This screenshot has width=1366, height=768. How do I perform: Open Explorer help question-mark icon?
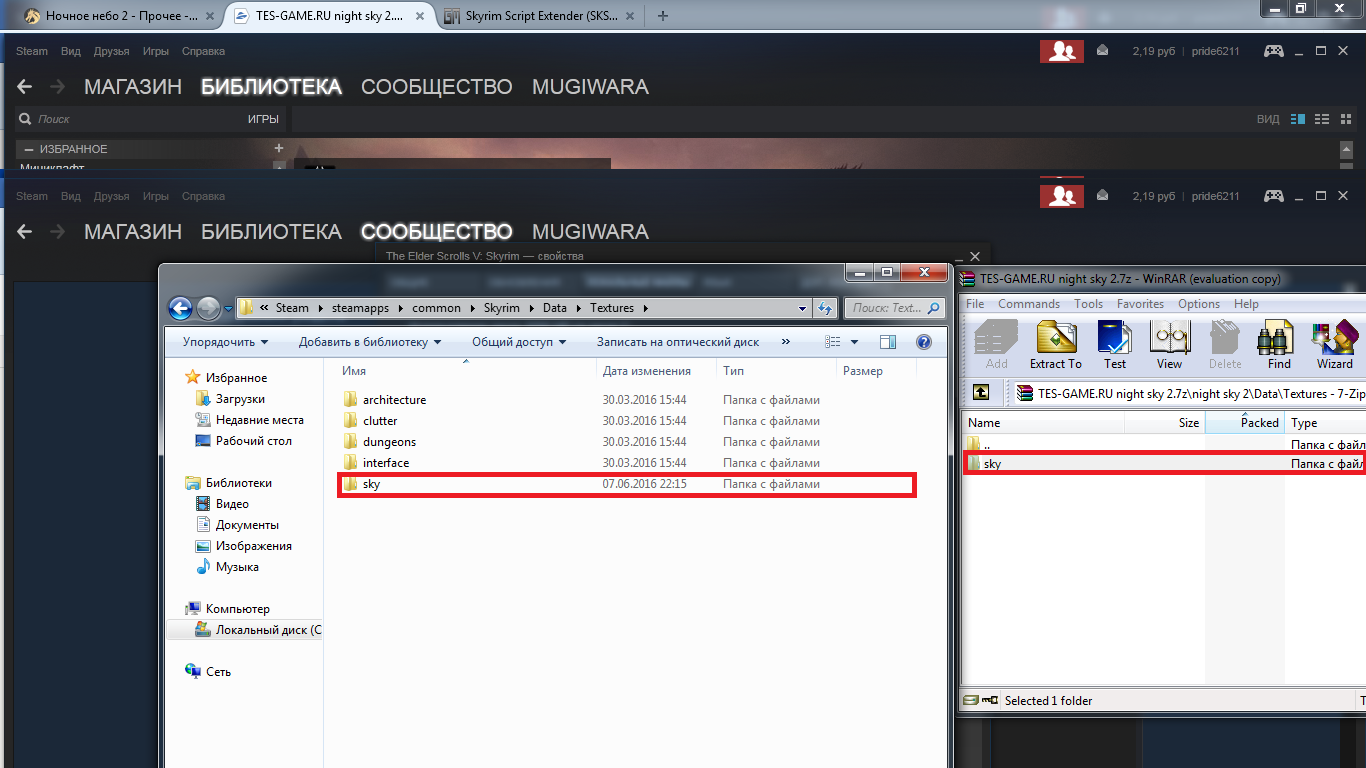pos(924,342)
